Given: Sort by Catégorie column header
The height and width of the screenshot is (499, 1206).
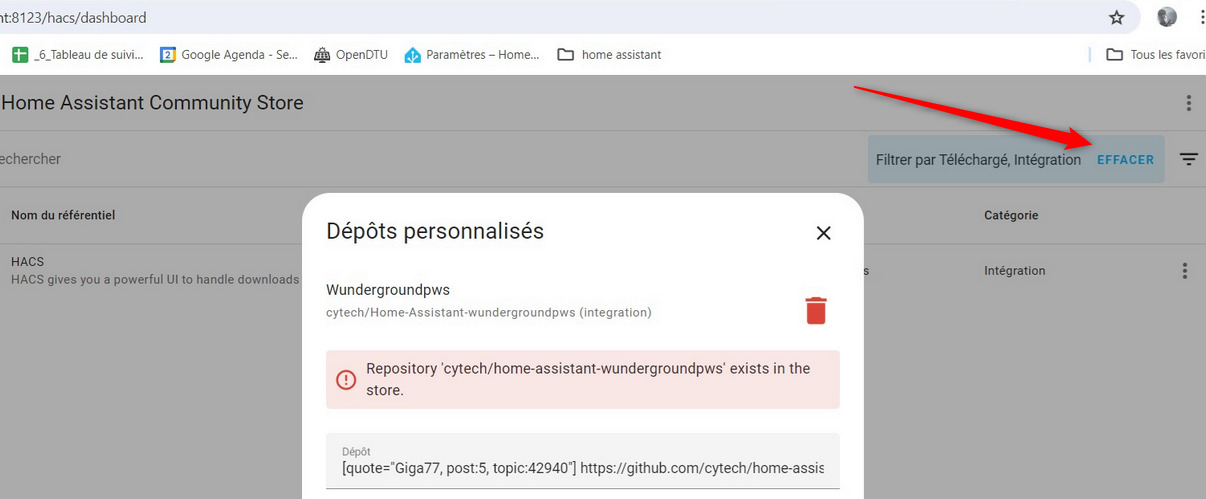Looking at the screenshot, I should [1011, 215].
